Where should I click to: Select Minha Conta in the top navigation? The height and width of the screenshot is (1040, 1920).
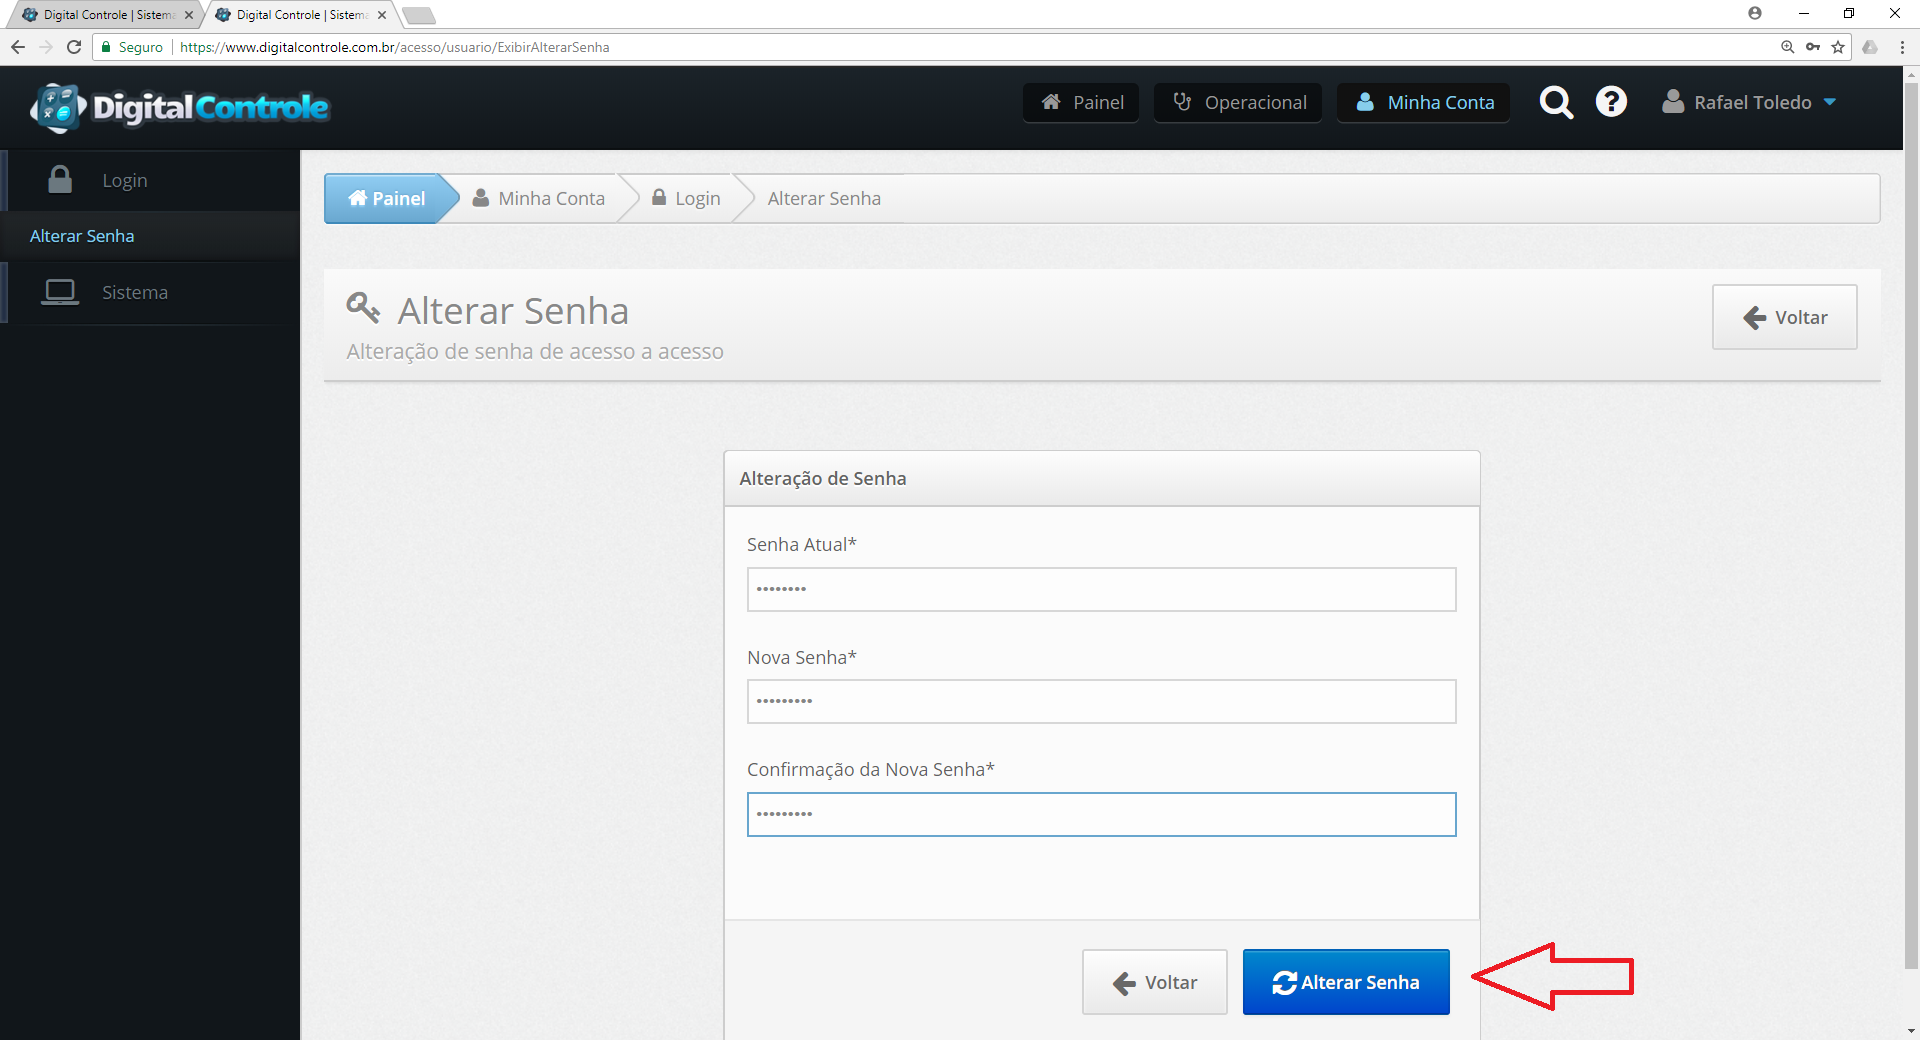pos(1422,102)
